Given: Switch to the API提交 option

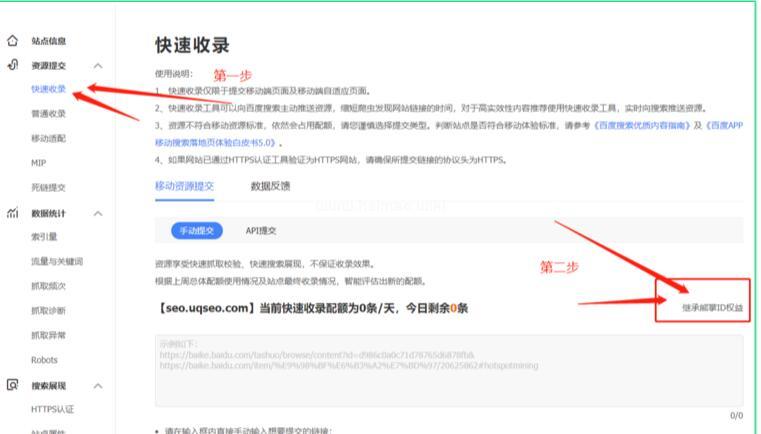Looking at the screenshot, I should pos(261,231).
